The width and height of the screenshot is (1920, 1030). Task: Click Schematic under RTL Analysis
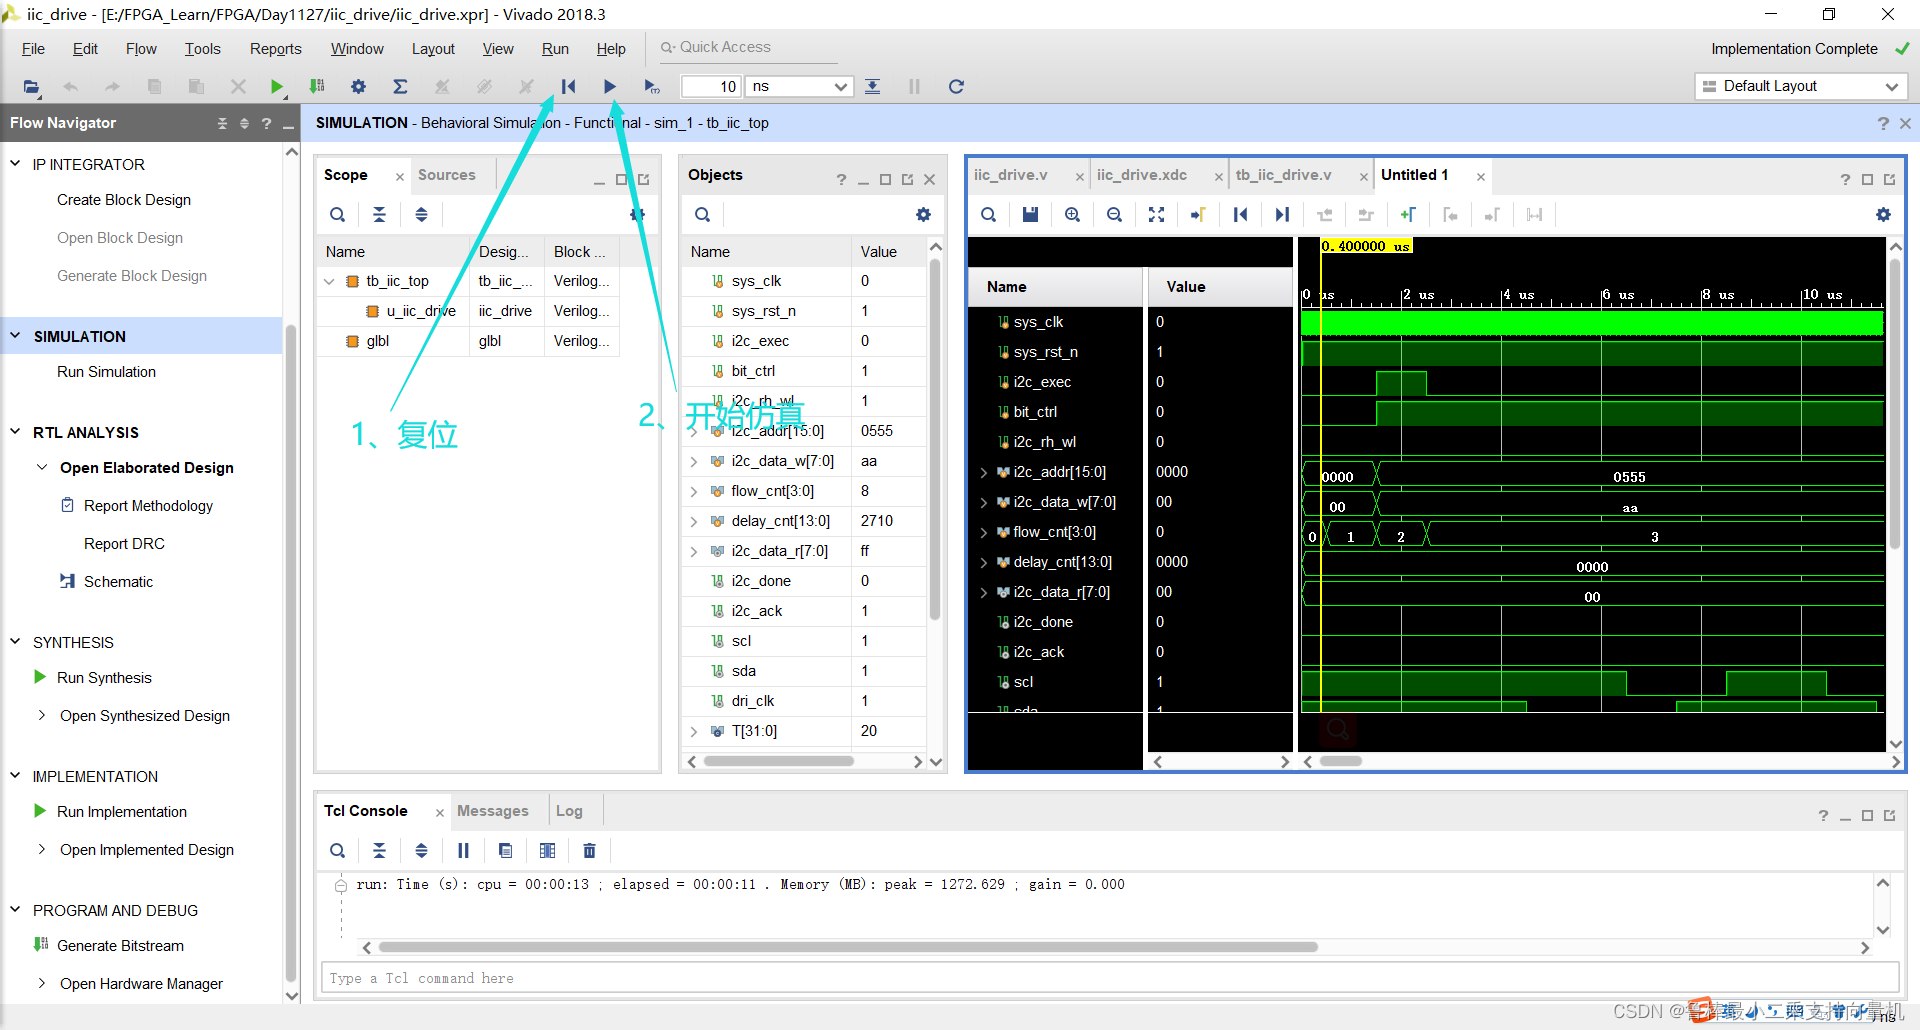[x=118, y=582]
